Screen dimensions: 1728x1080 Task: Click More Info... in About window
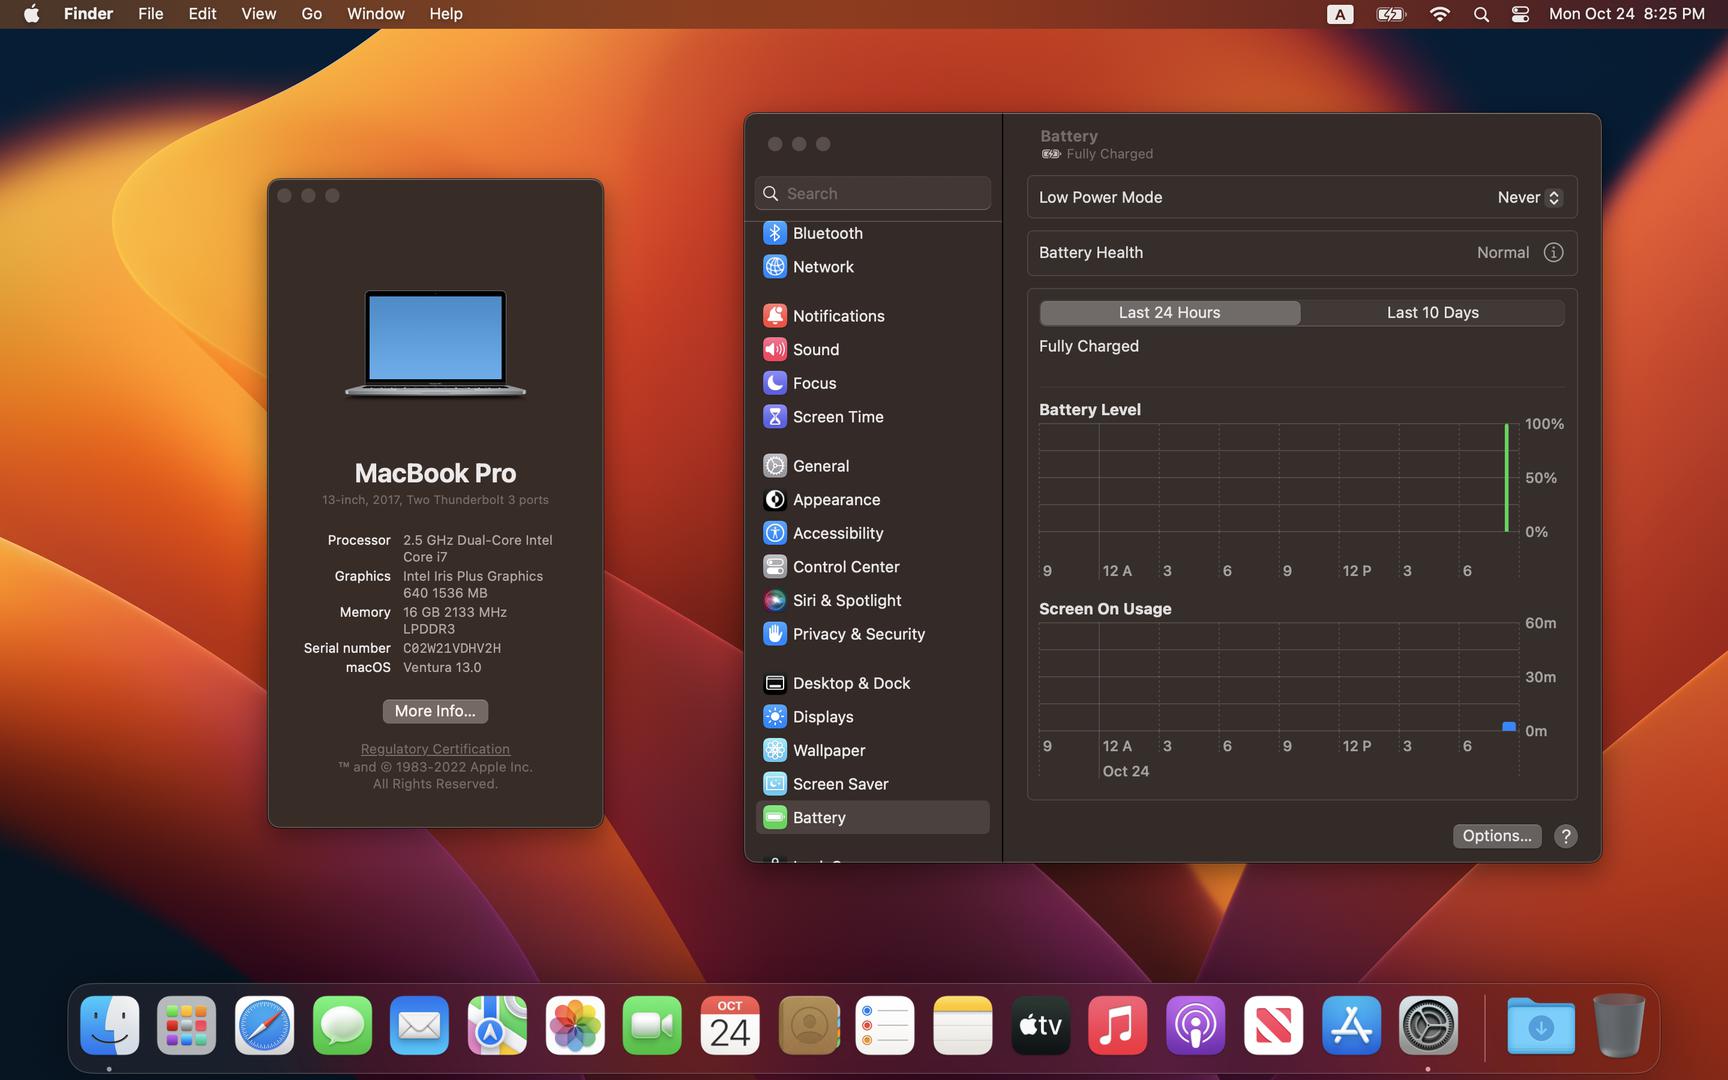[435, 711]
